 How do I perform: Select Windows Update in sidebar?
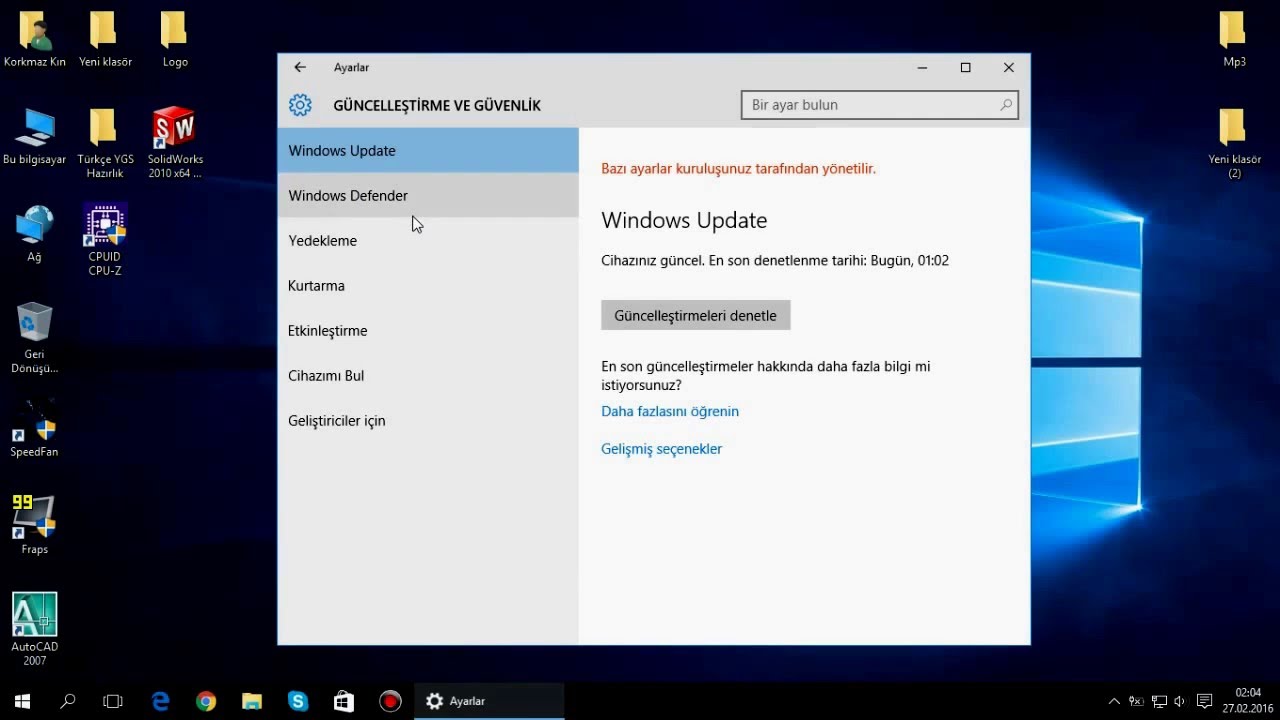(x=428, y=150)
